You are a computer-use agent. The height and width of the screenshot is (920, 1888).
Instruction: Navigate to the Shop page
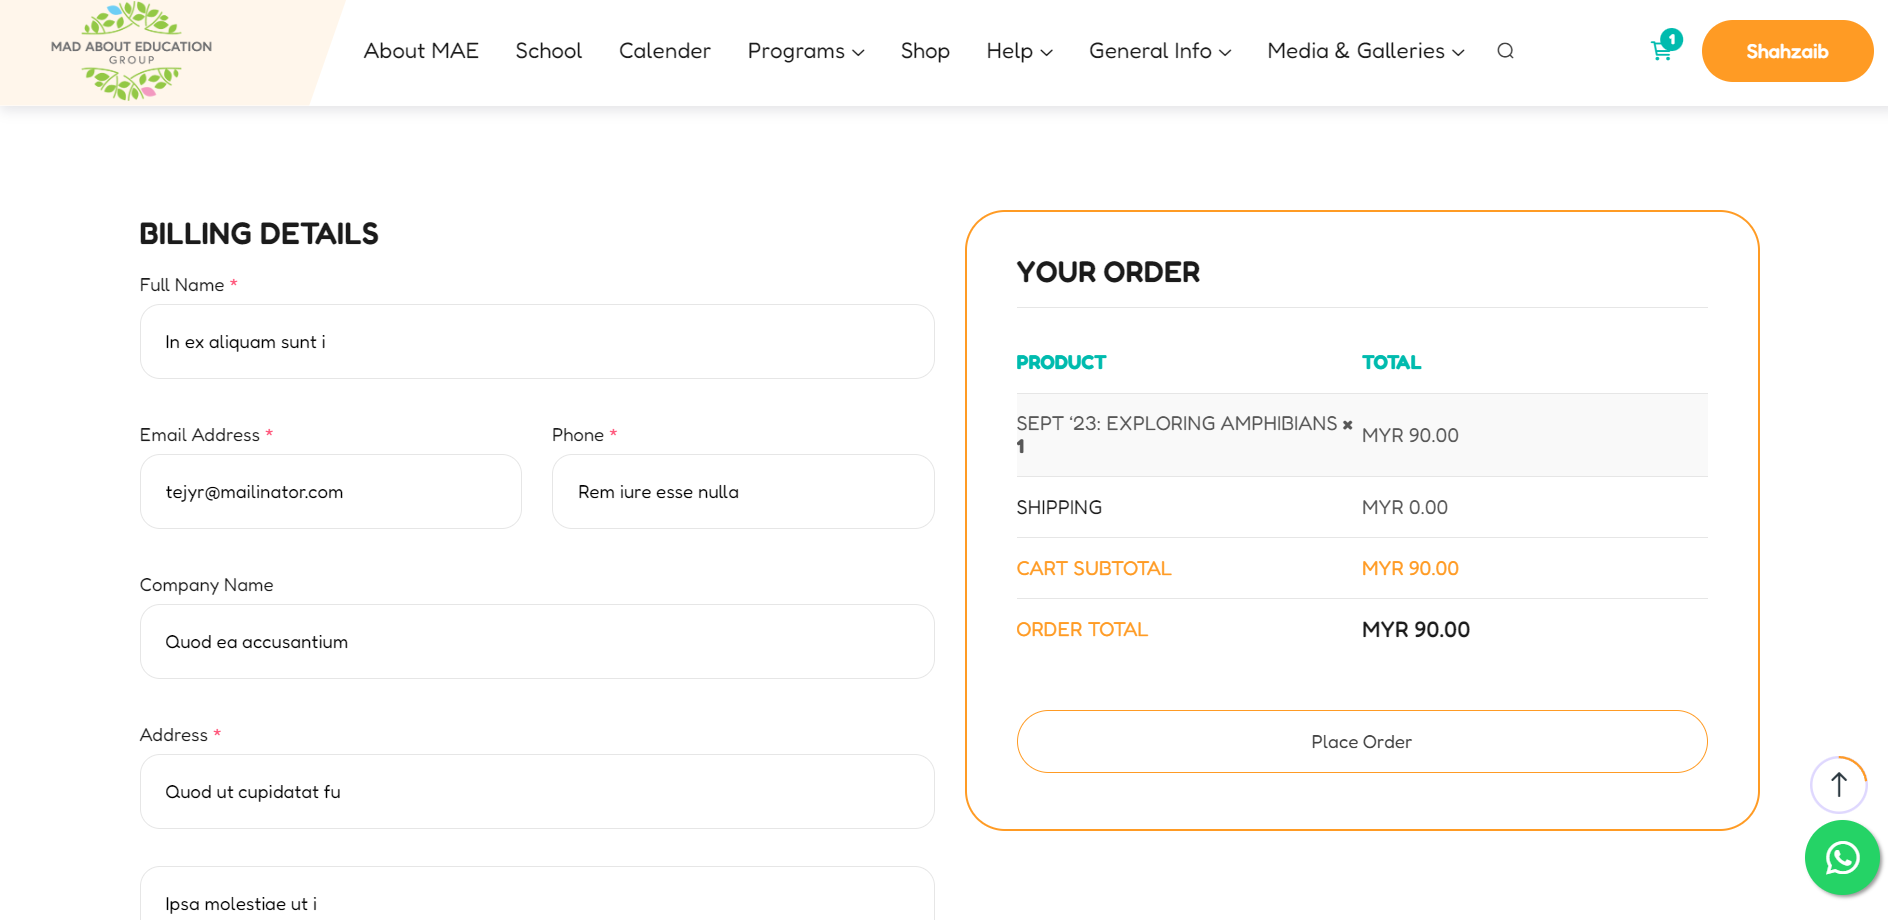[x=925, y=51]
